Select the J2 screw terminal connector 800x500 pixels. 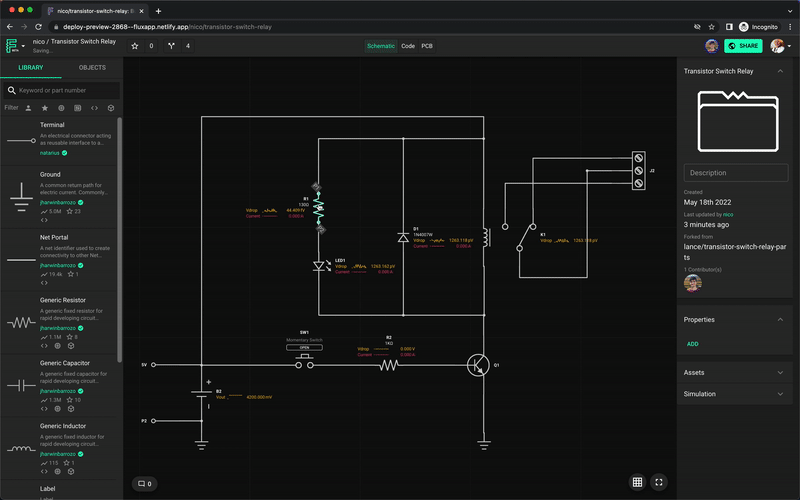coord(638,171)
